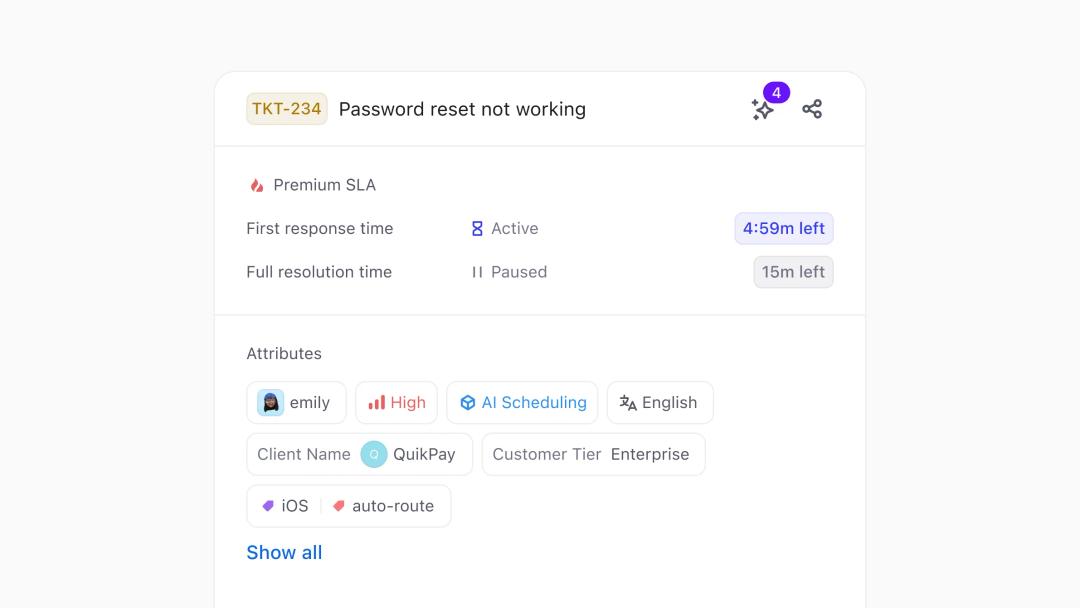1080x608 pixels.
Task: Click the AI Scheduling cube icon
Action: (x=468, y=402)
